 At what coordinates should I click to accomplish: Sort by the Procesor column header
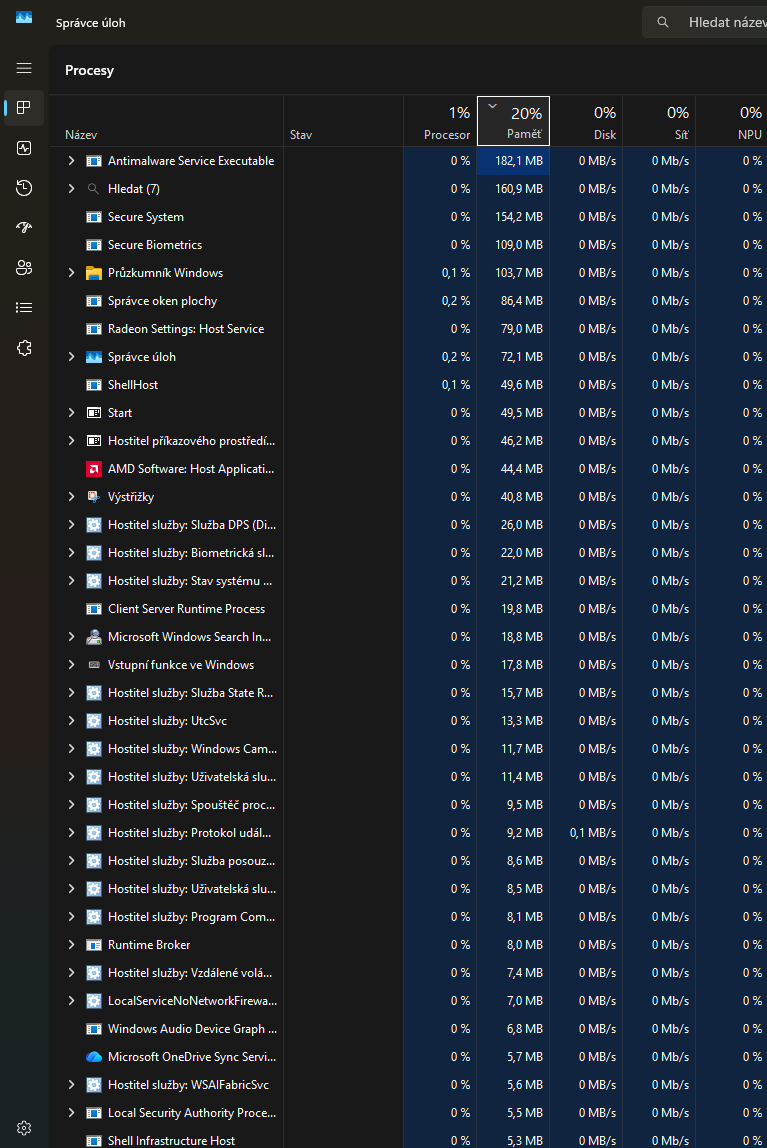[440, 122]
